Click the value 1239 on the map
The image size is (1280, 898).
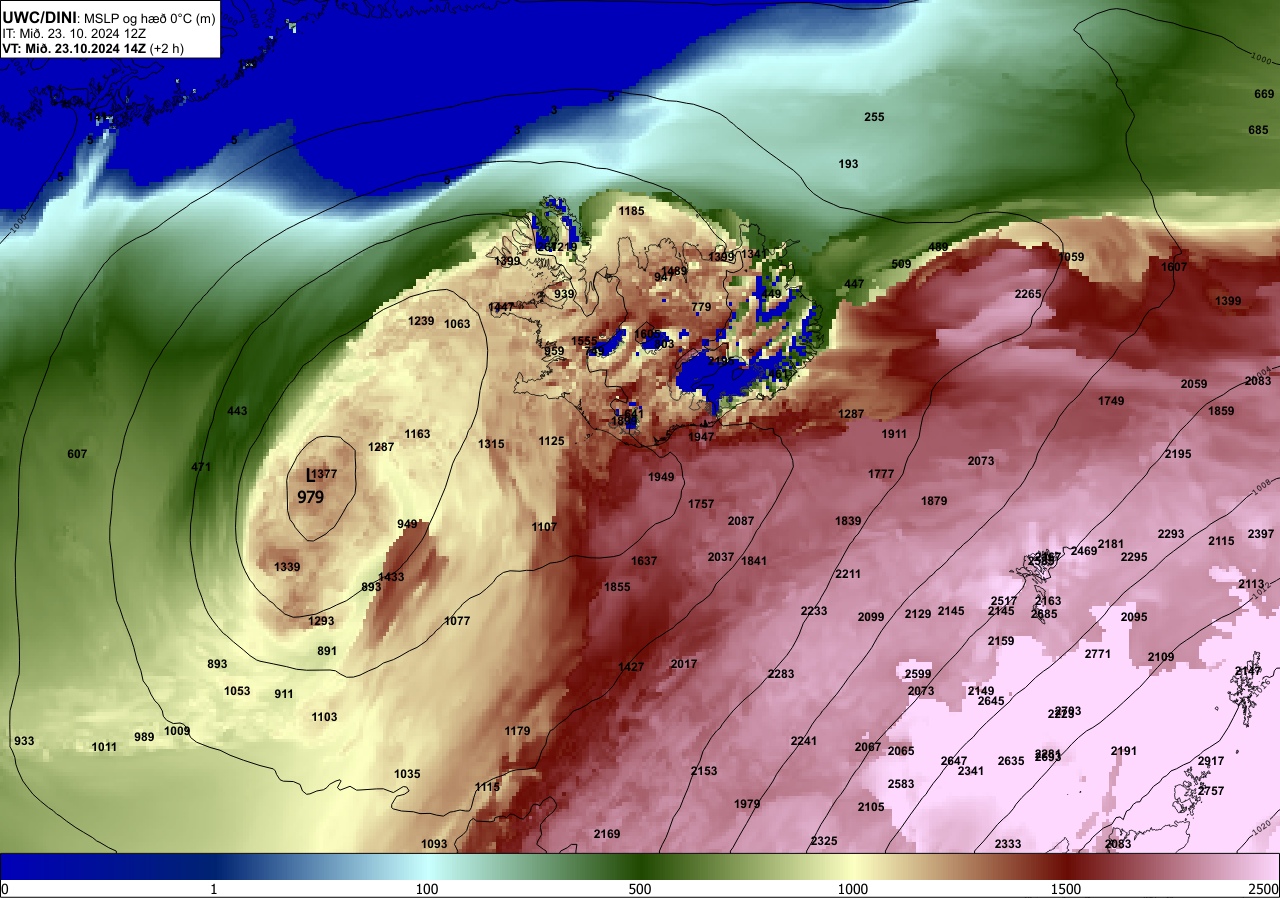coord(422,321)
